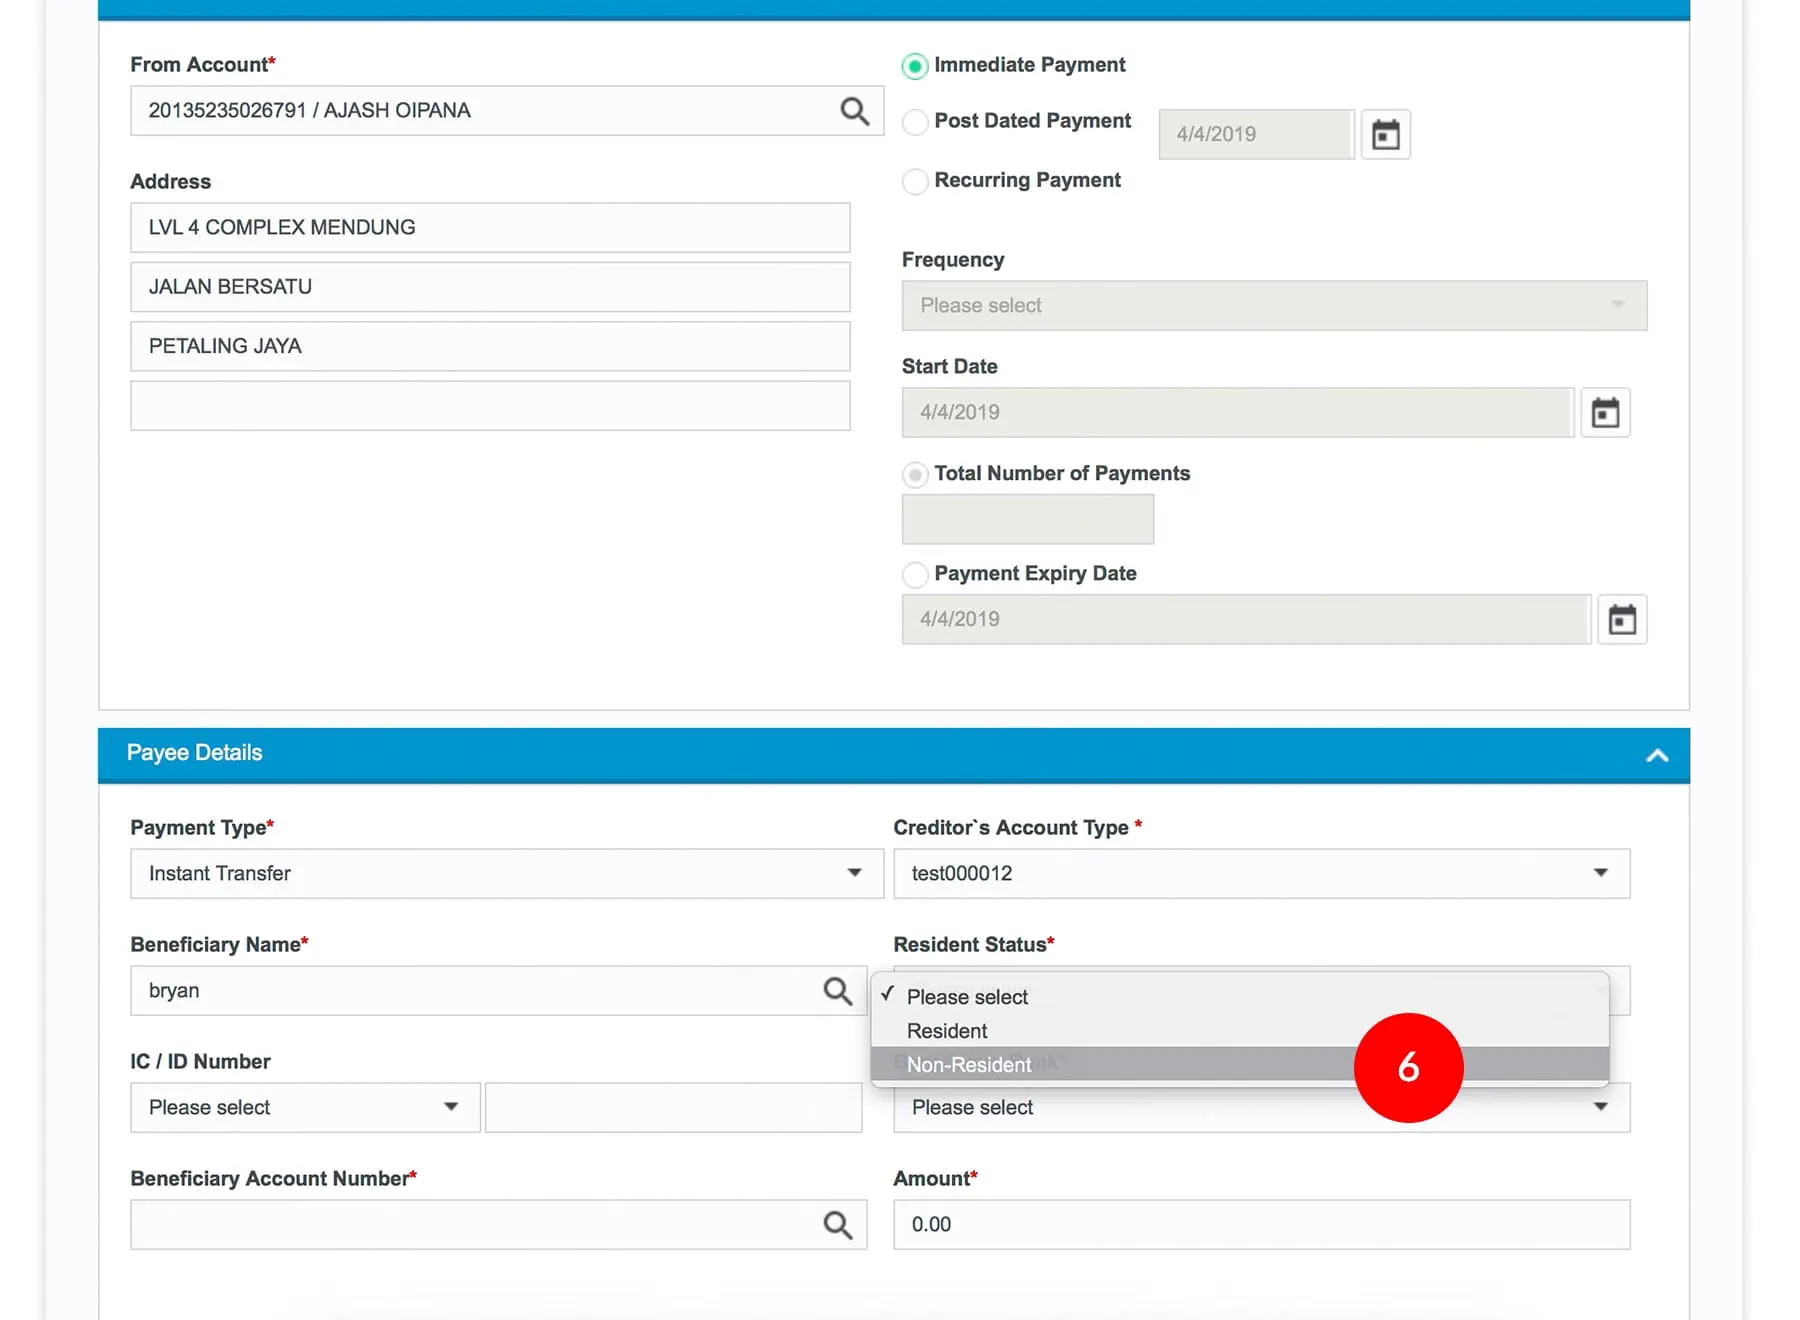Choose Non-Resident from the Resident Status list
The height and width of the screenshot is (1320, 1800).
tap(968, 1065)
